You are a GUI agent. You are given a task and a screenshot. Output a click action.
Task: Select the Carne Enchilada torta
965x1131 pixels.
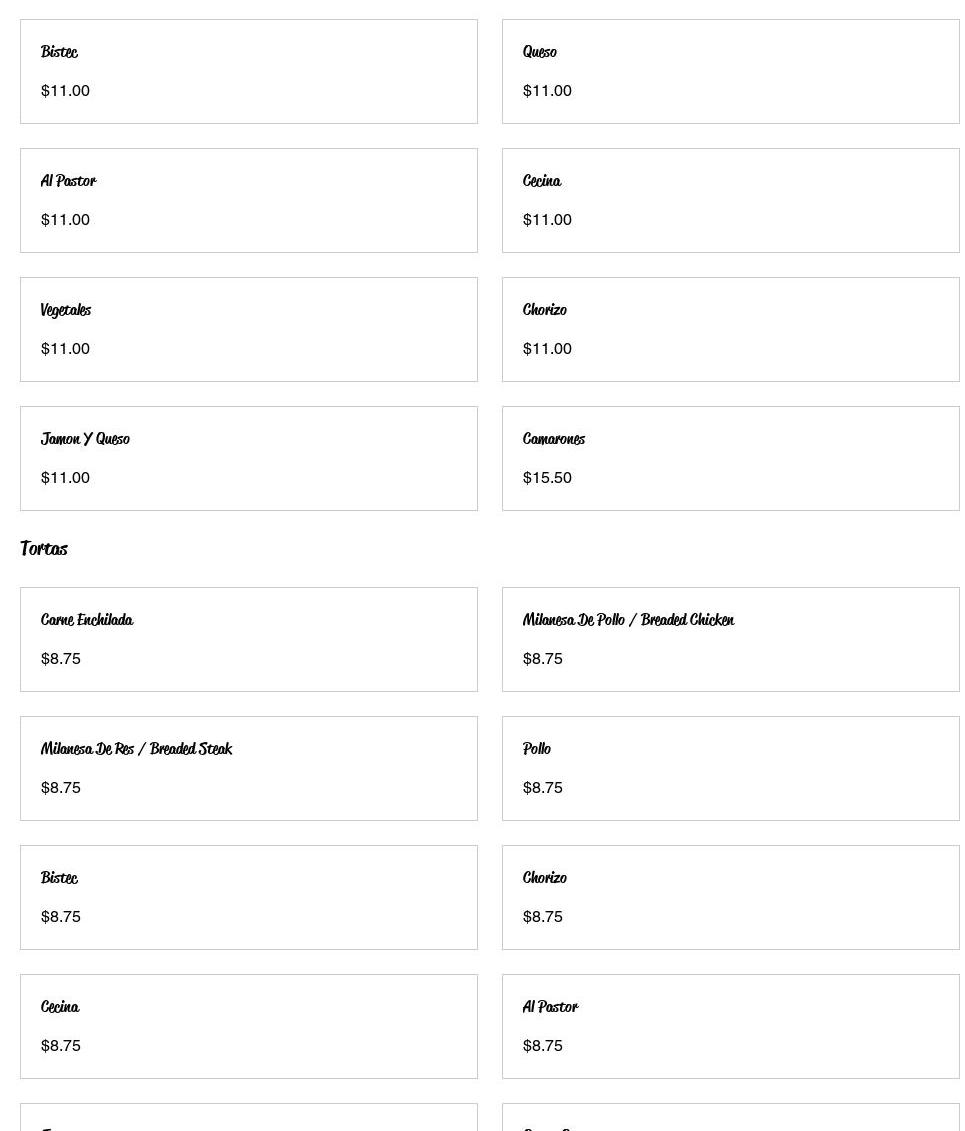248,639
